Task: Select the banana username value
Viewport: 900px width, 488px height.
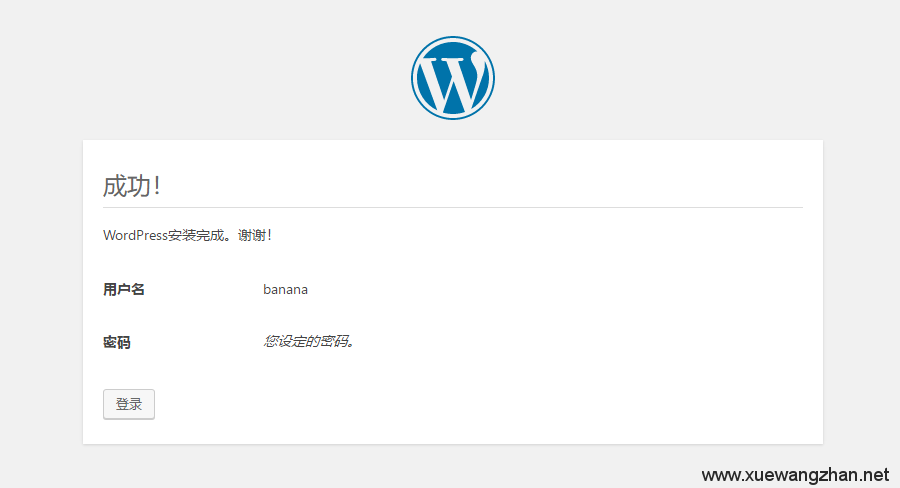Action: point(285,289)
